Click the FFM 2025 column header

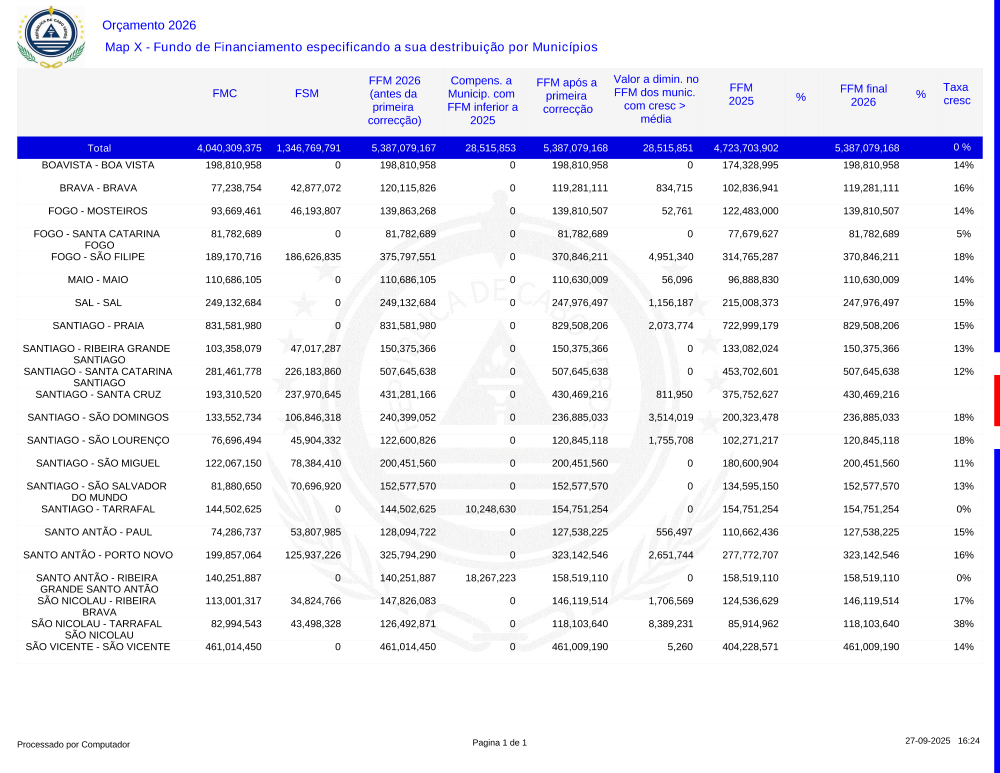[x=741, y=94]
